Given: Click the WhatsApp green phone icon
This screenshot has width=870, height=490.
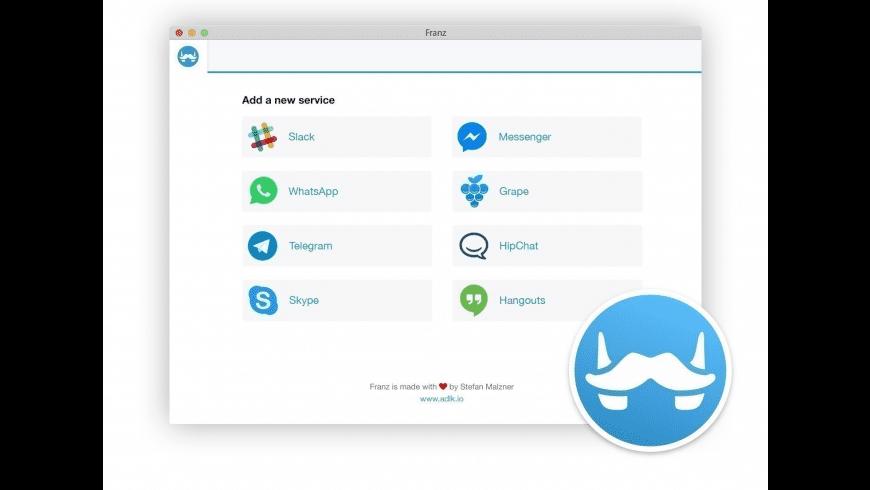Looking at the screenshot, I should (263, 190).
